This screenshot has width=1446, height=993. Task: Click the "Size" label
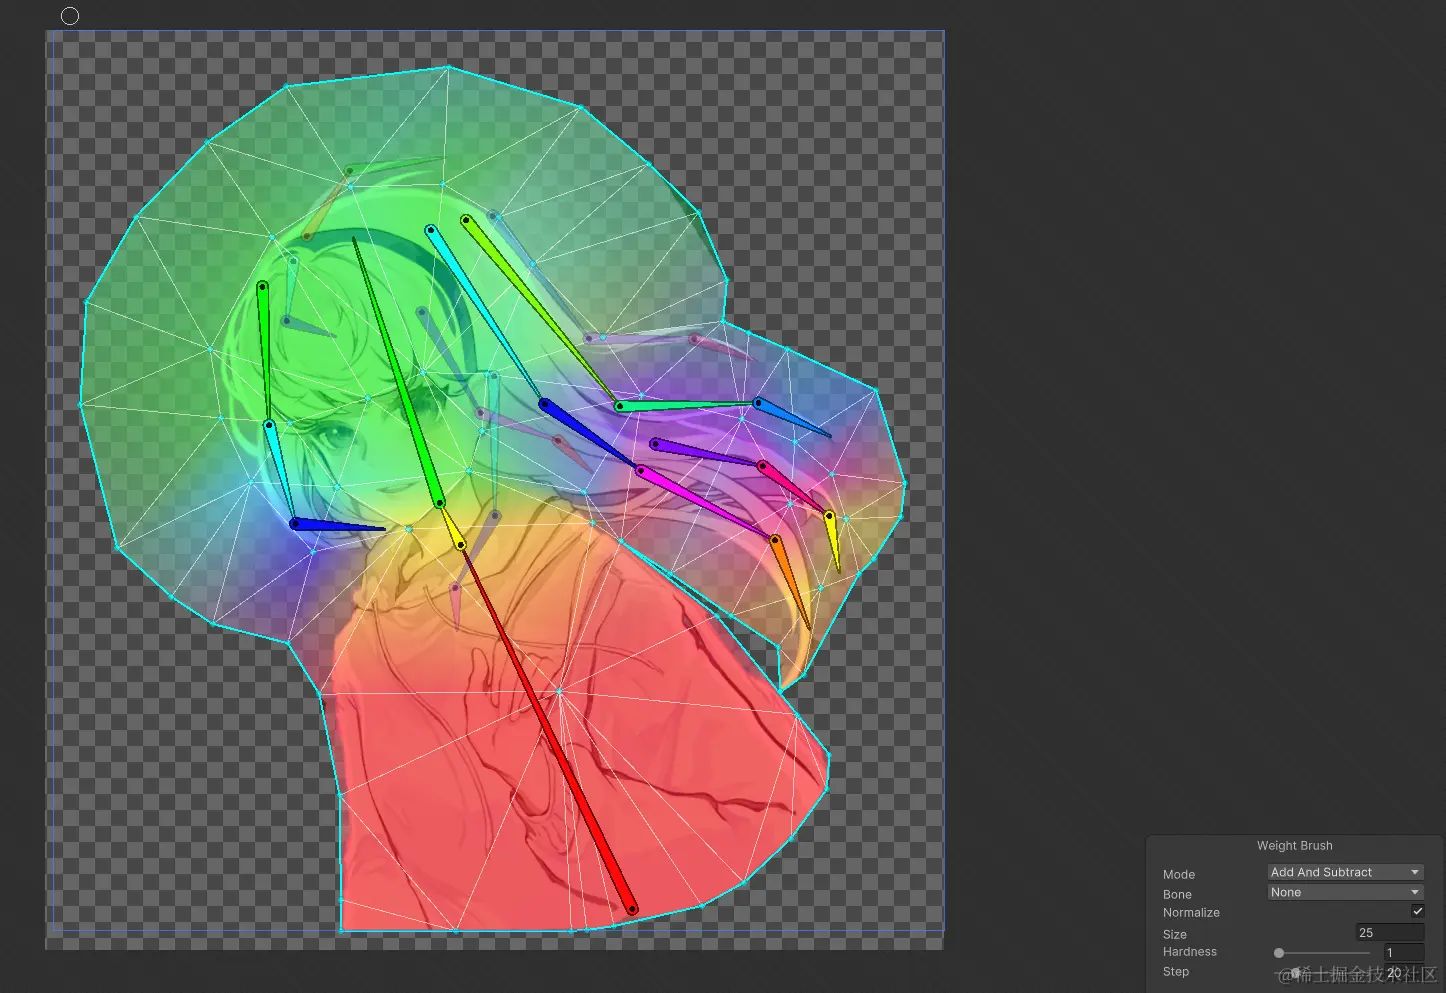[x=1175, y=935]
